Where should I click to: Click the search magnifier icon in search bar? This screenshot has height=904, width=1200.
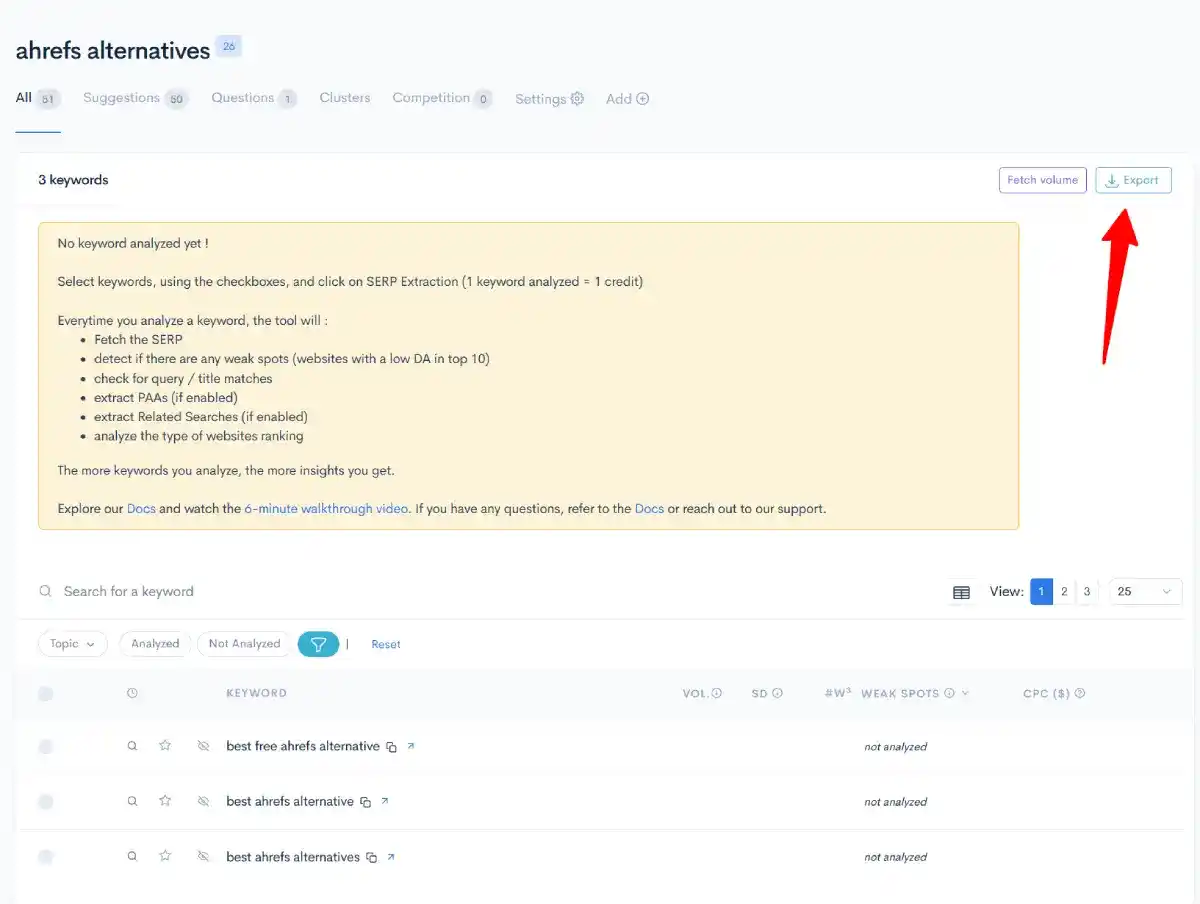pos(45,591)
